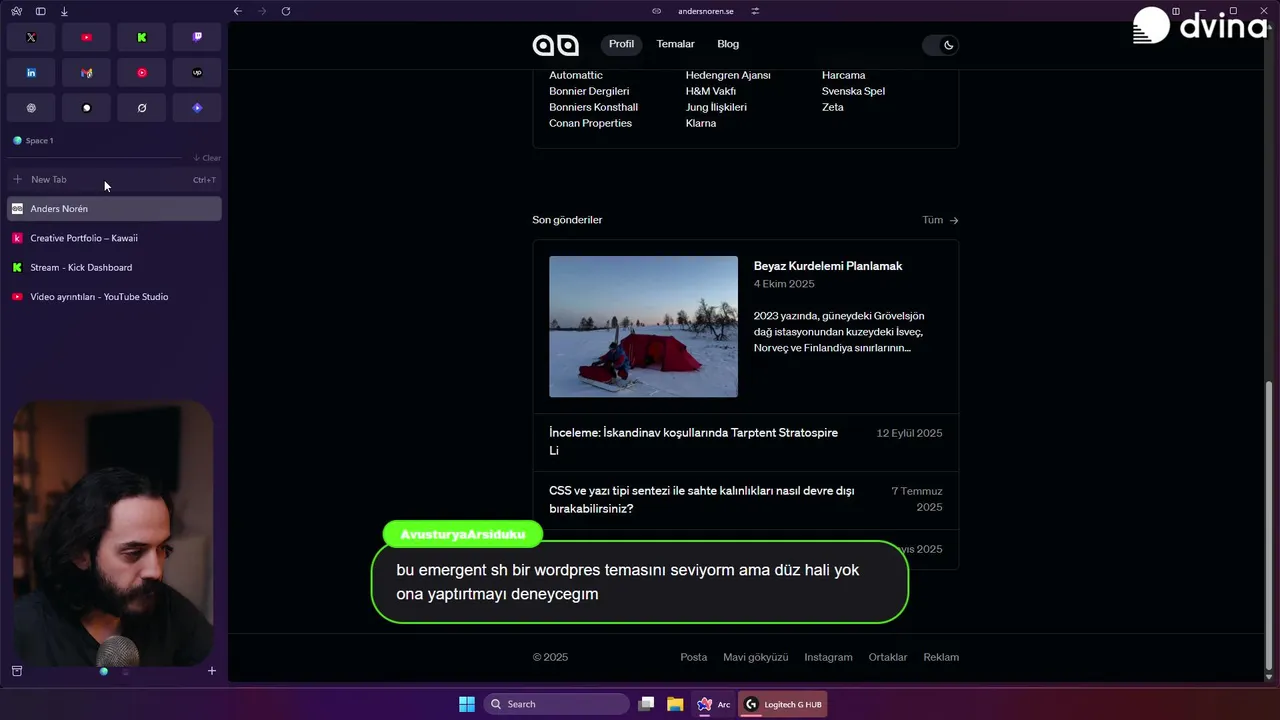Open the YouTube pinned favorite

(x=86, y=37)
